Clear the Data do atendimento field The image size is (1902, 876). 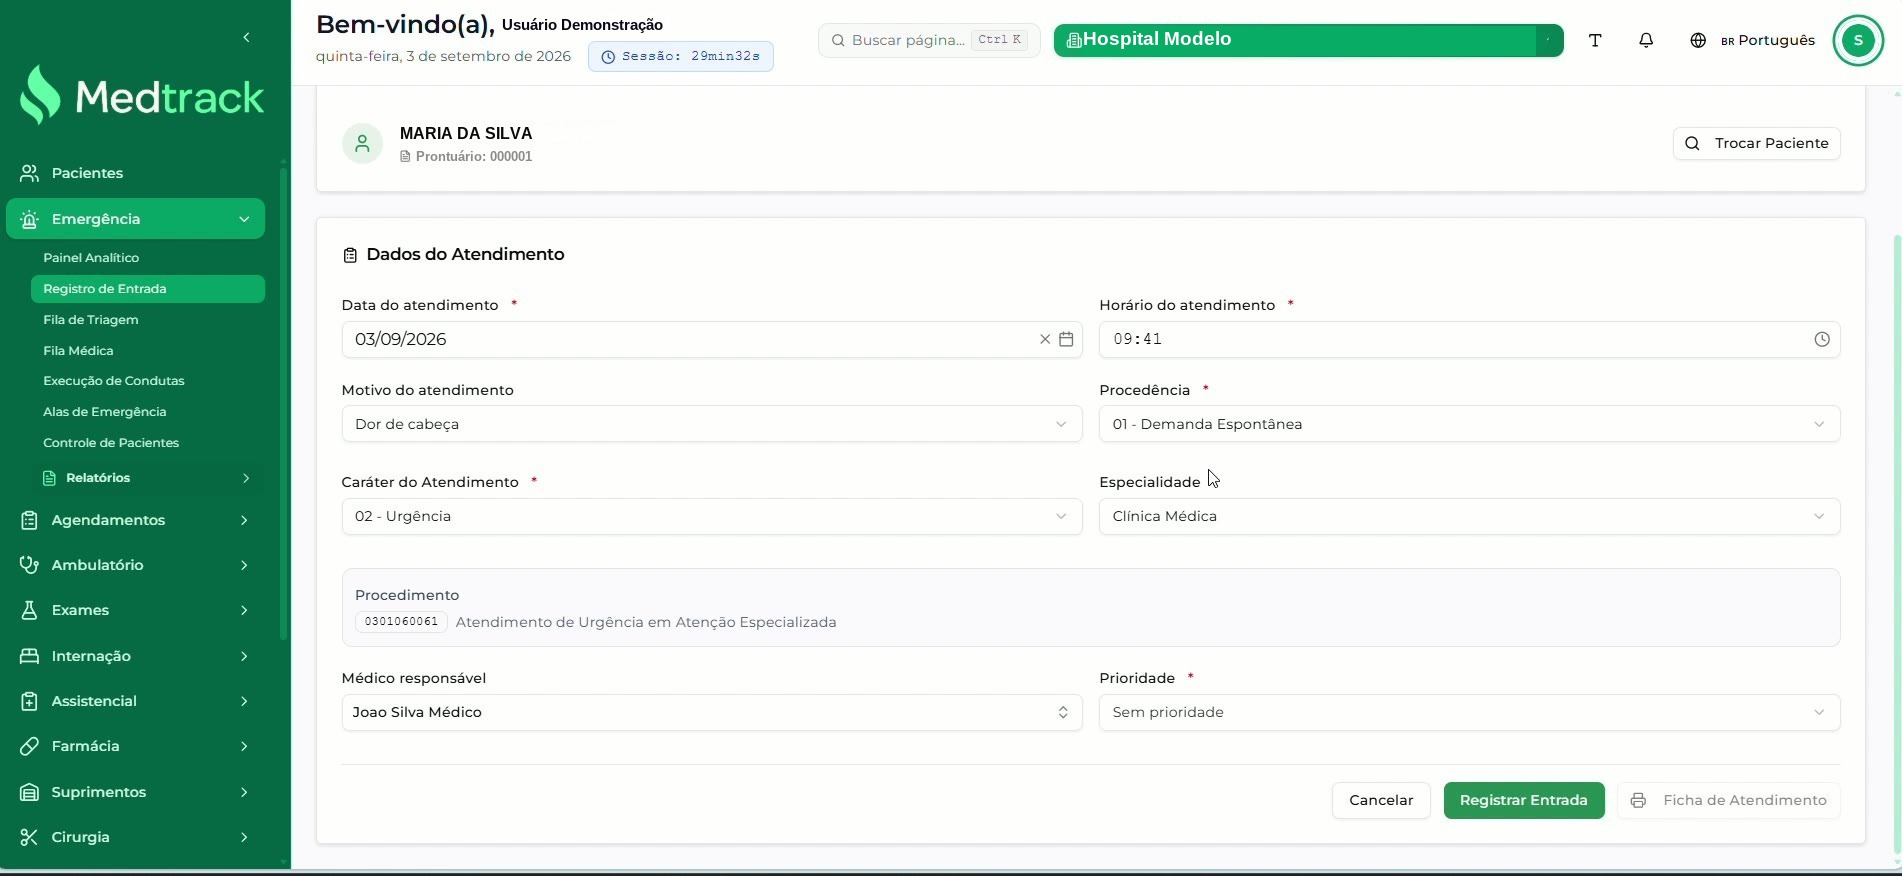[x=1045, y=339]
